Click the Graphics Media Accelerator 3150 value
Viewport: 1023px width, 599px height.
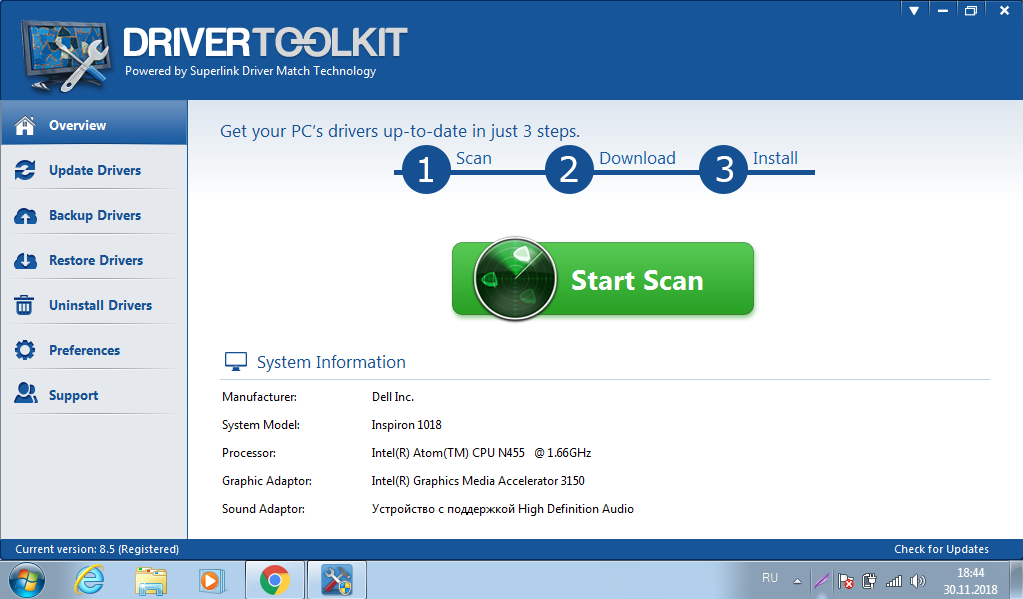tap(478, 481)
